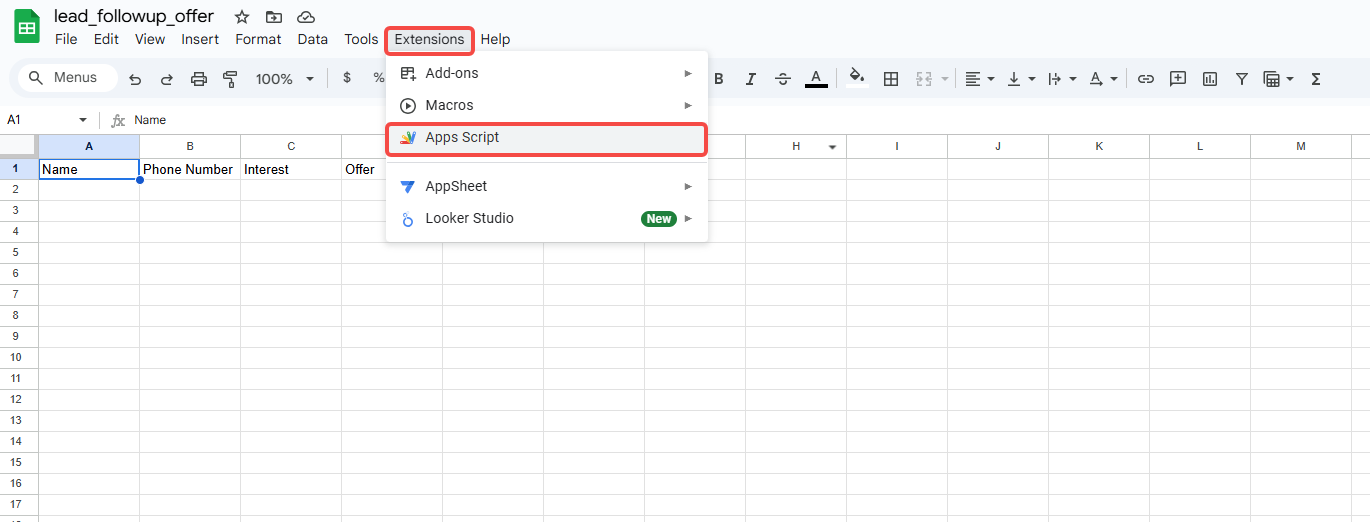Toggle bold formatting

point(719,78)
